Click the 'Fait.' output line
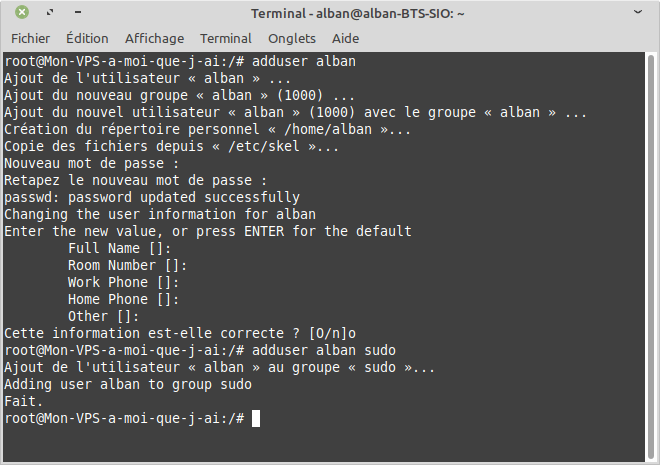The width and height of the screenshot is (660, 465). coord(24,401)
